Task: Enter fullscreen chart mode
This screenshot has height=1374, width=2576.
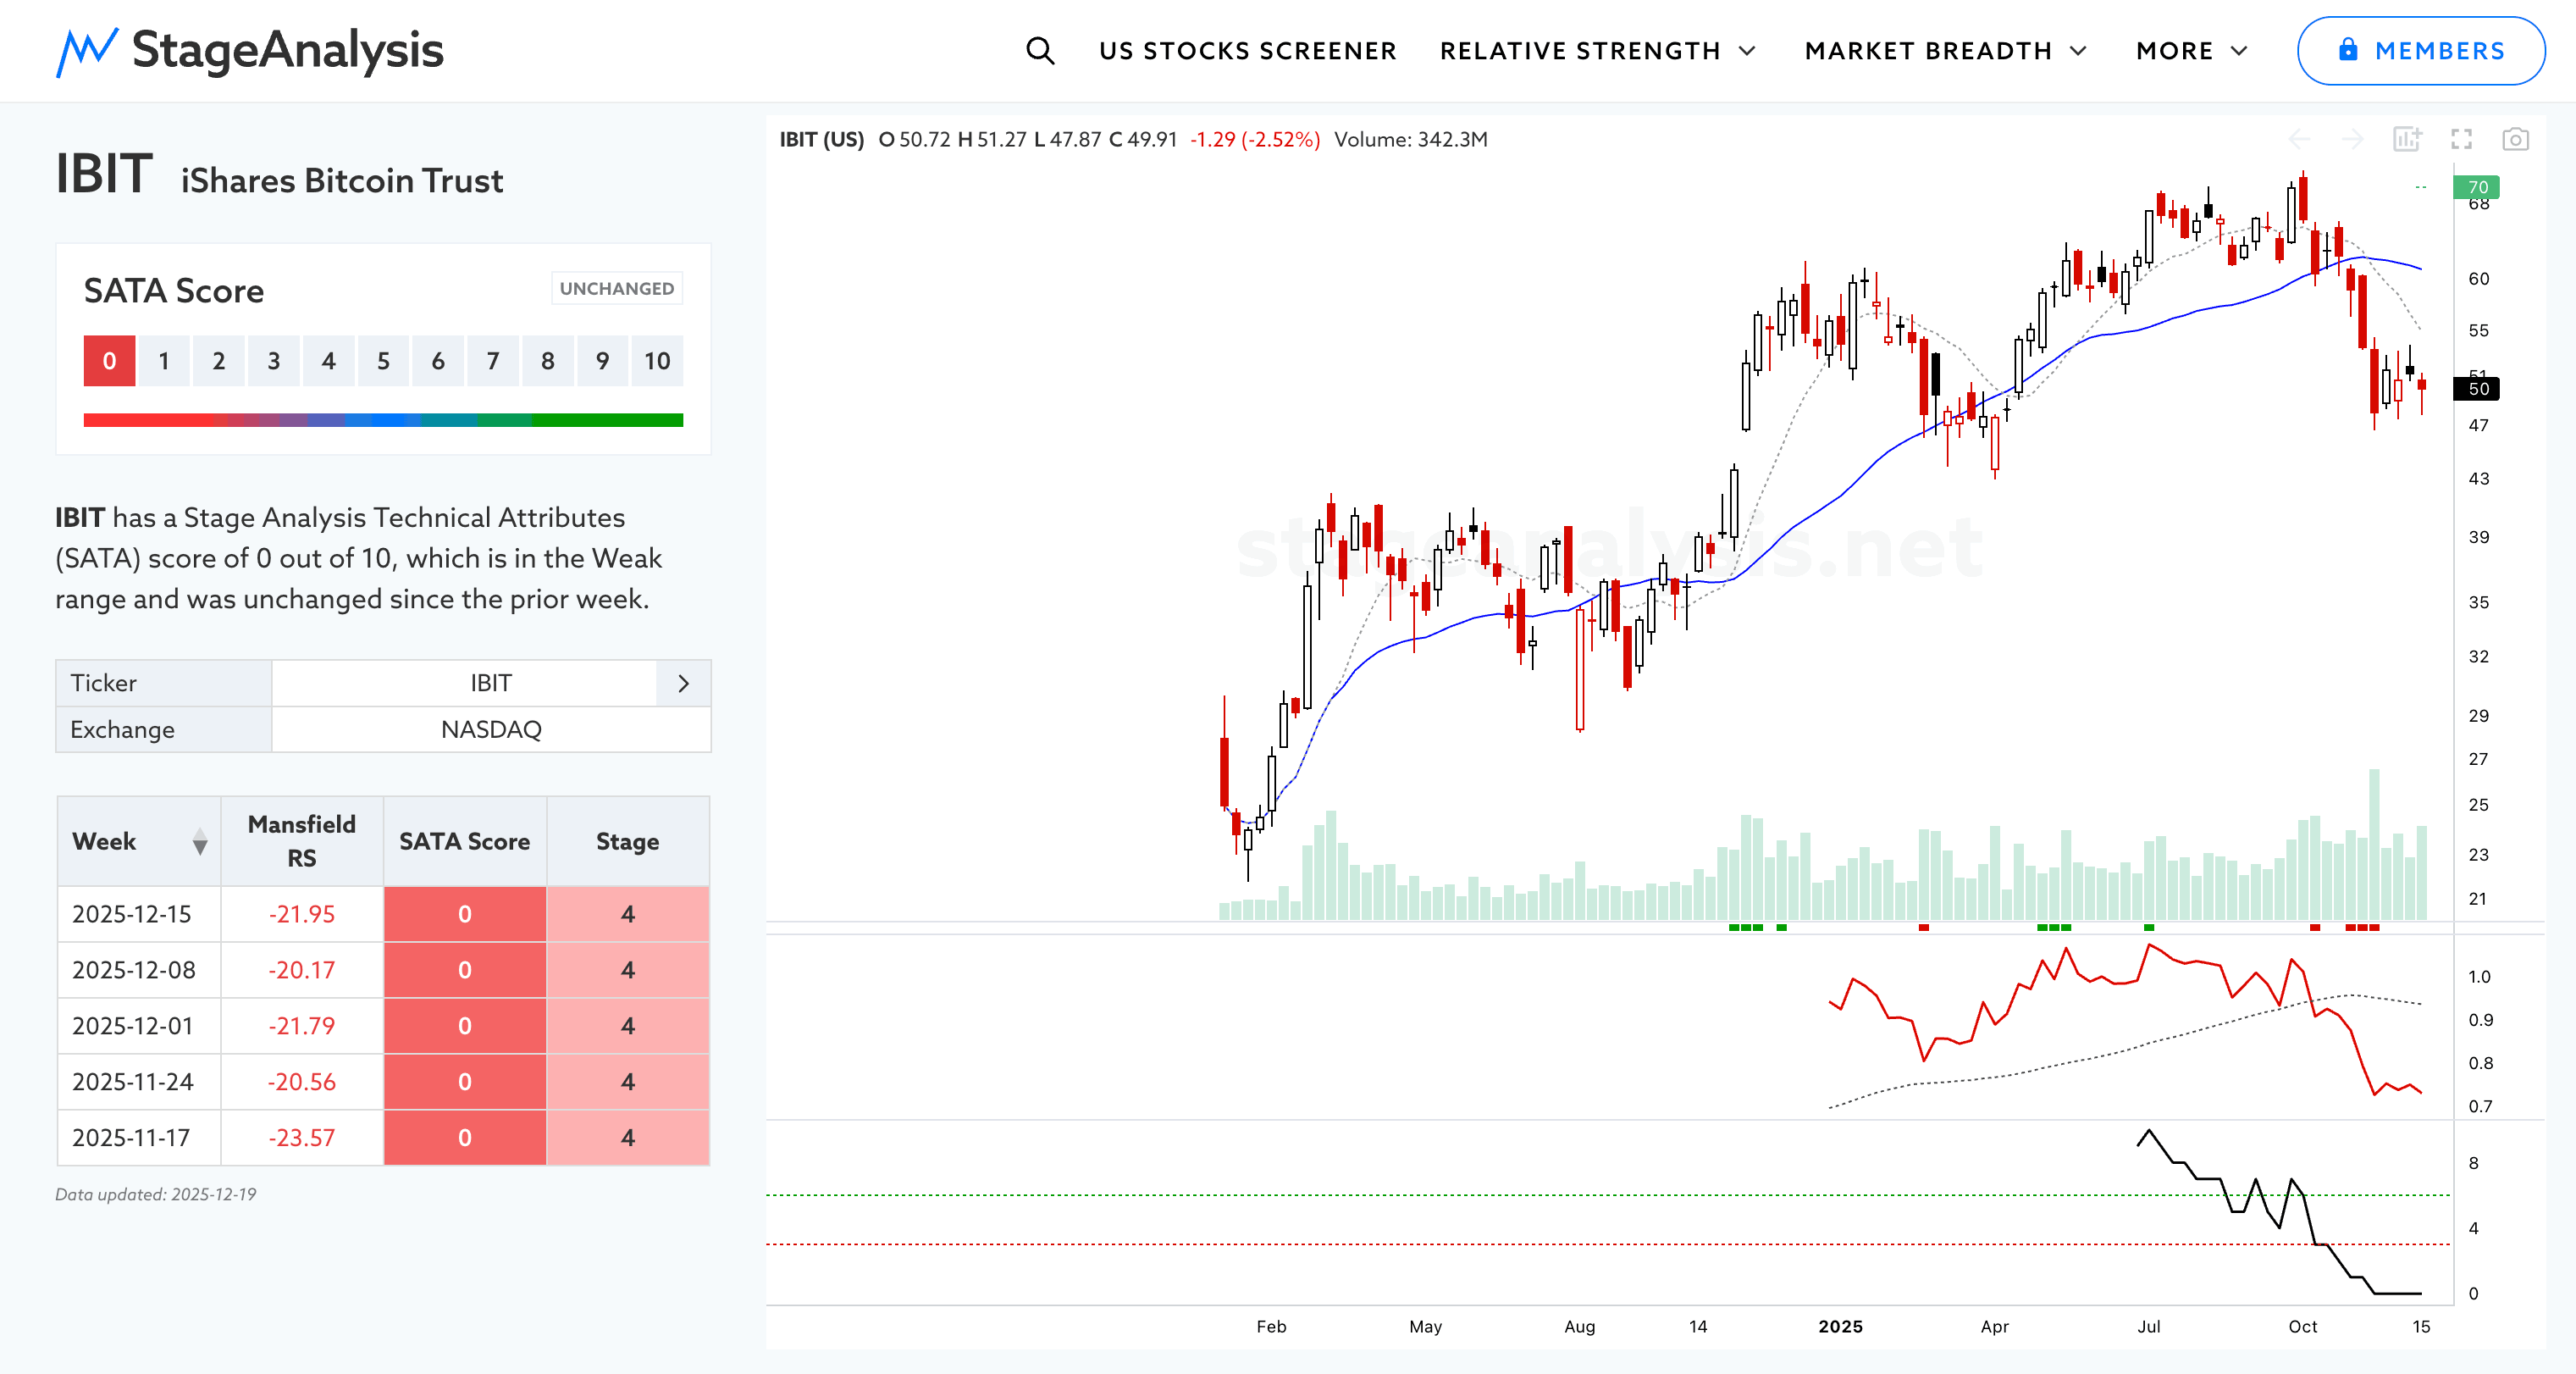Action: [2461, 139]
